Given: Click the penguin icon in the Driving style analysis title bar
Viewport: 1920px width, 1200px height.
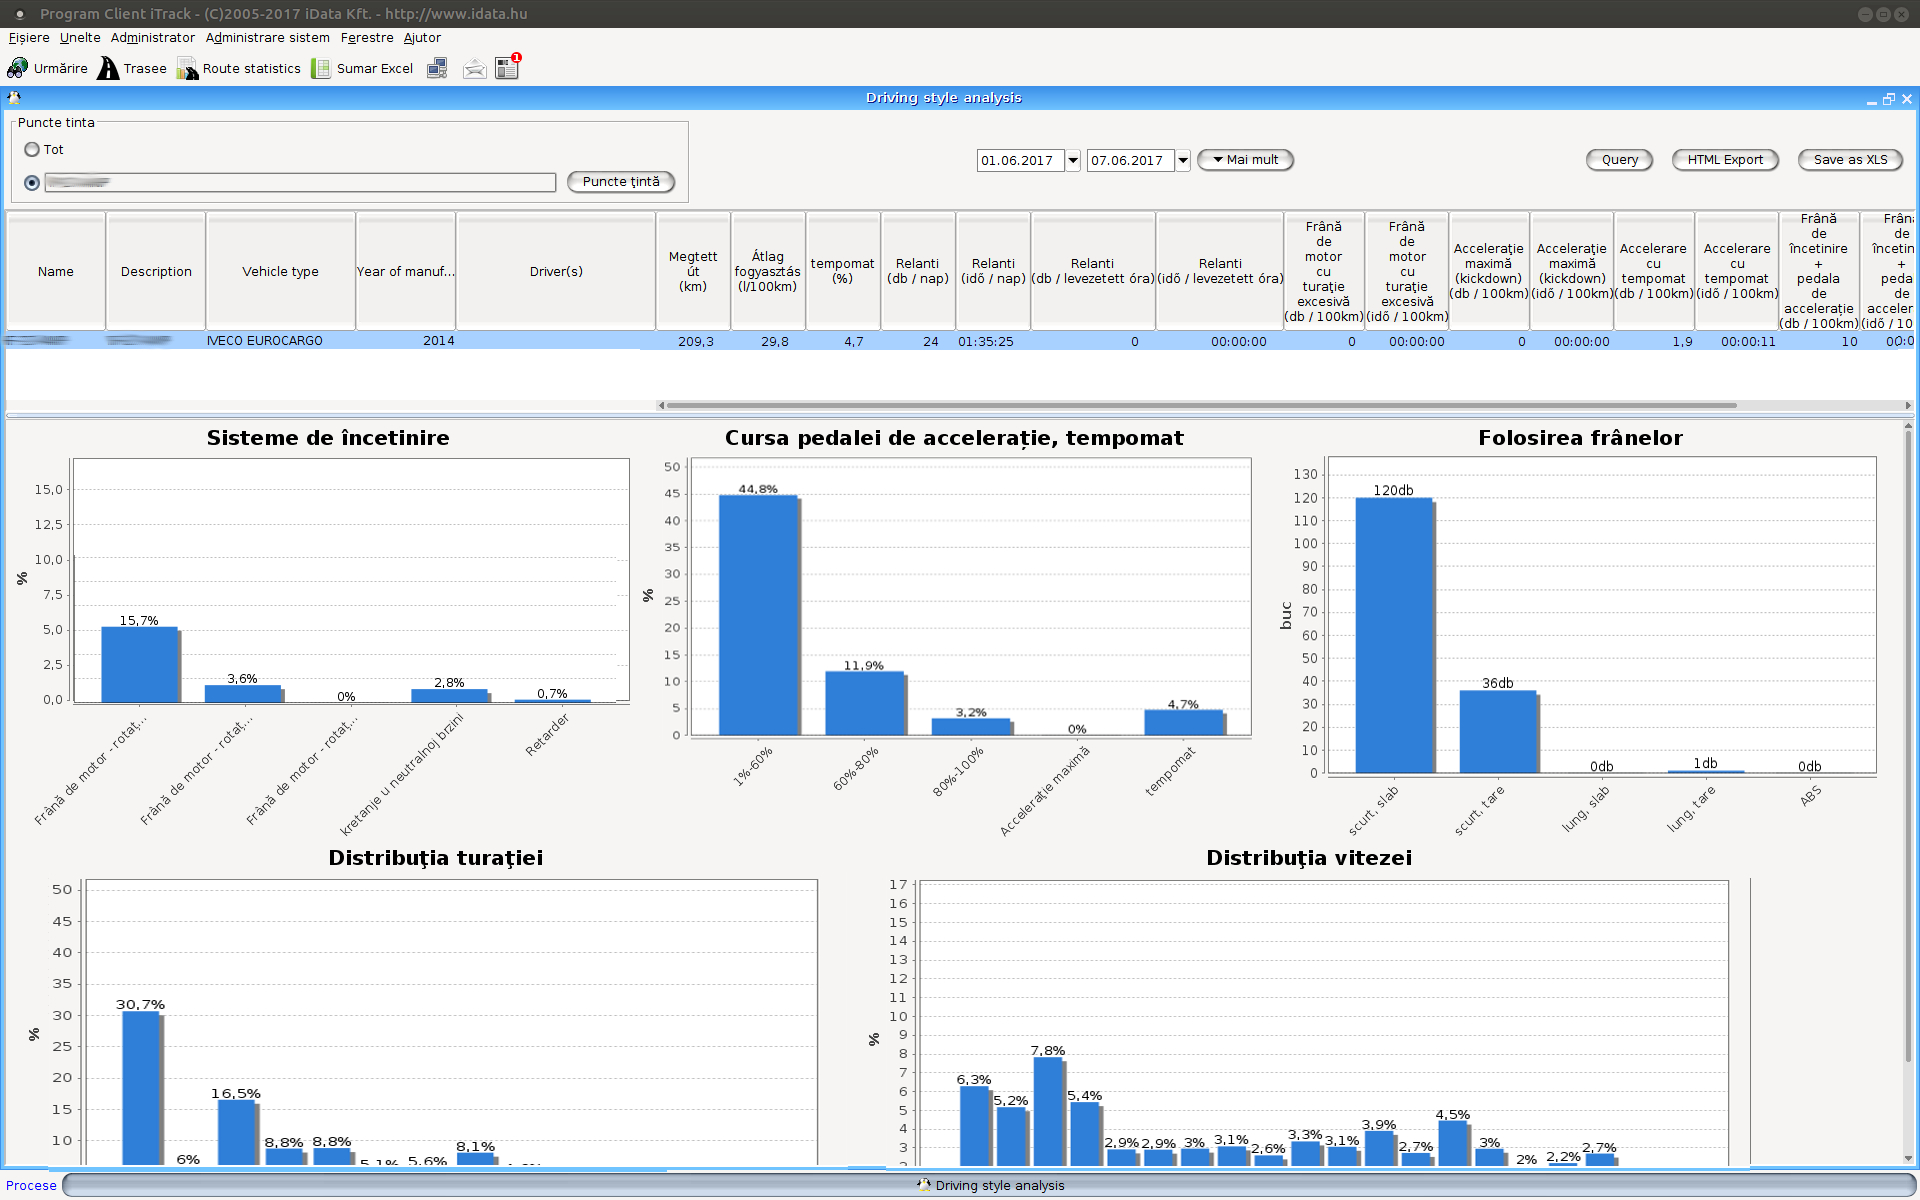Looking at the screenshot, I should pyautogui.click(x=14, y=98).
